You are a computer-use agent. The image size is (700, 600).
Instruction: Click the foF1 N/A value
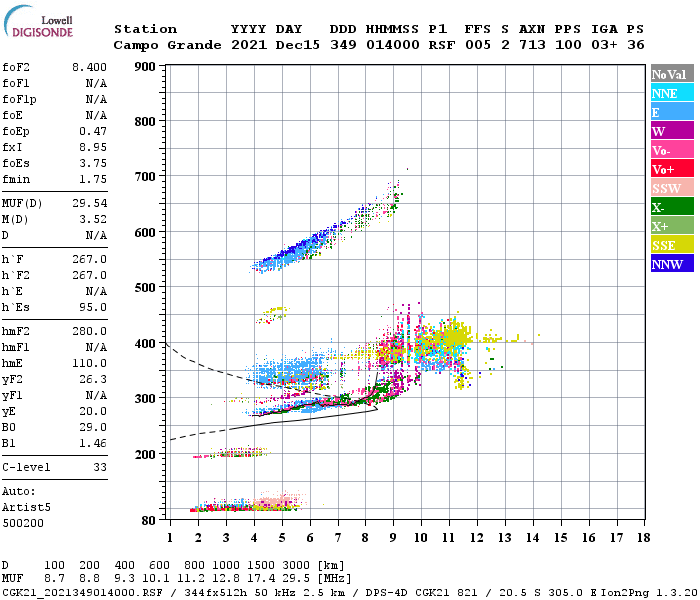point(96,83)
